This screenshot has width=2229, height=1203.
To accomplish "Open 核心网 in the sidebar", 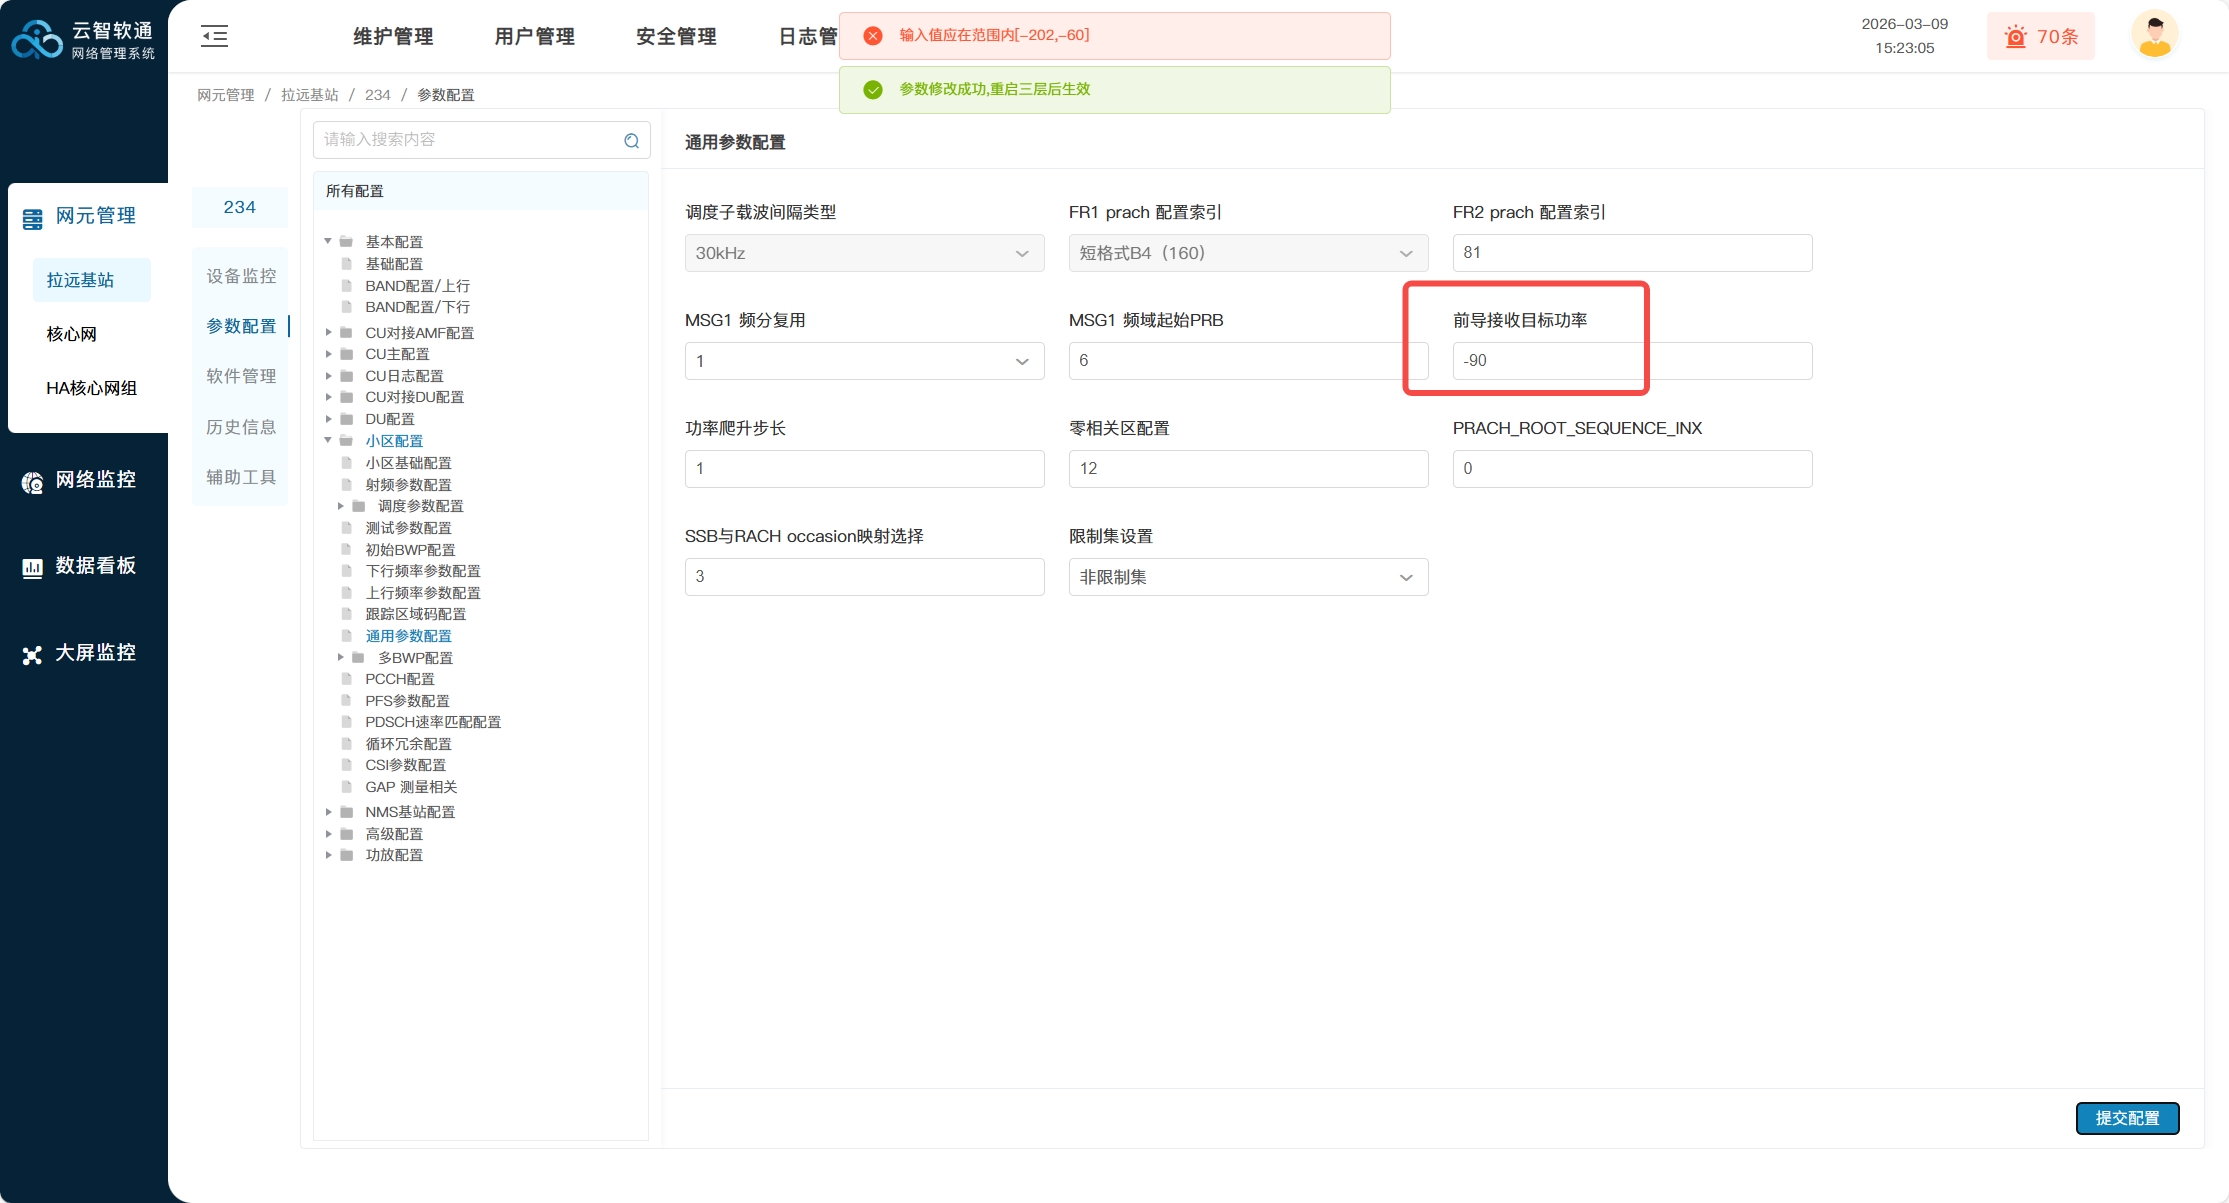I will (x=72, y=334).
